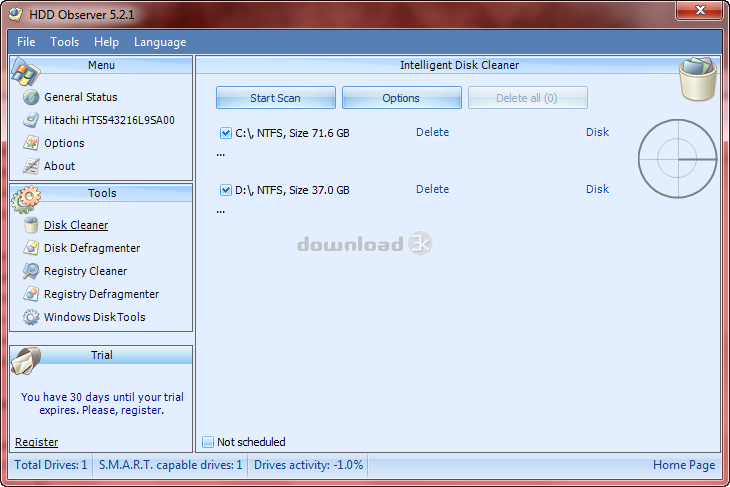The width and height of the screenshot is (730, 487).
Task: Click the Start Scan button
Action: pyautogui.click(x=276, y=98)
